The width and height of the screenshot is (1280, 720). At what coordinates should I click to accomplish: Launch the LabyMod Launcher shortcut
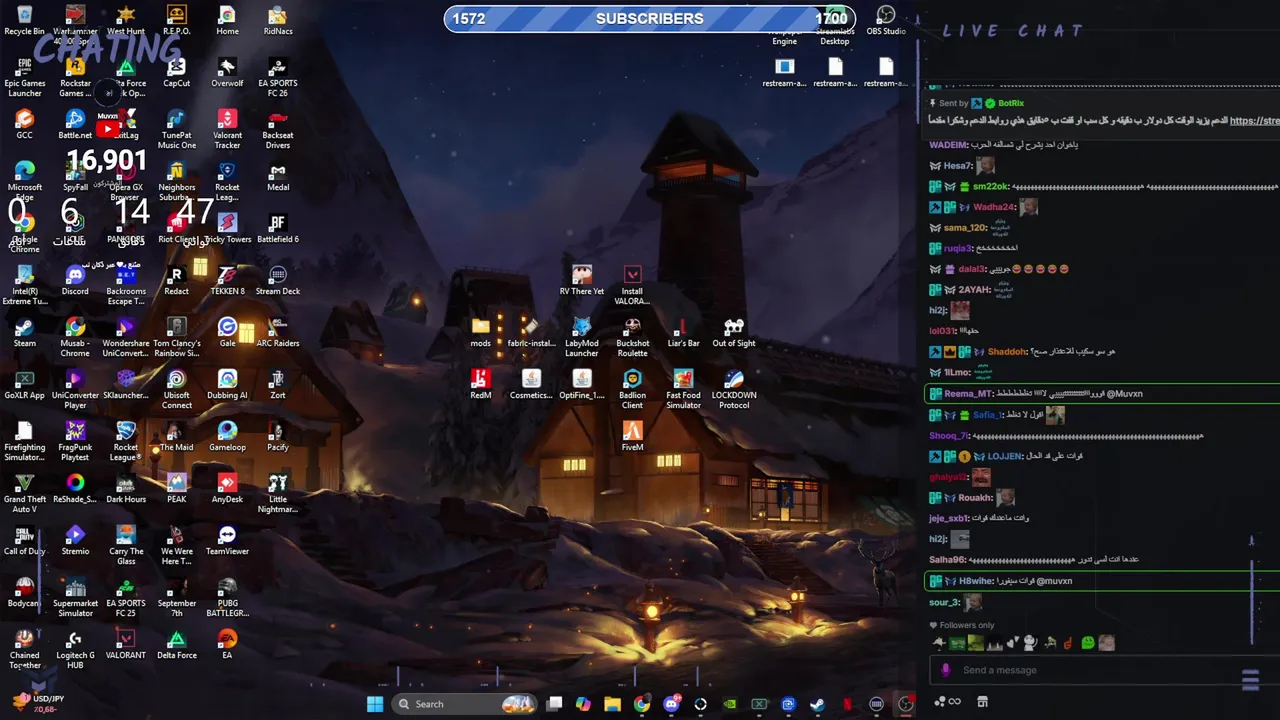[582, 337]
